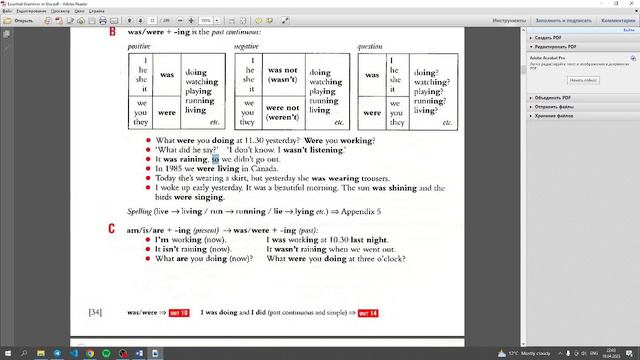
Task: Click the highlighted word 'so' in document
Action: coord(215,159)
